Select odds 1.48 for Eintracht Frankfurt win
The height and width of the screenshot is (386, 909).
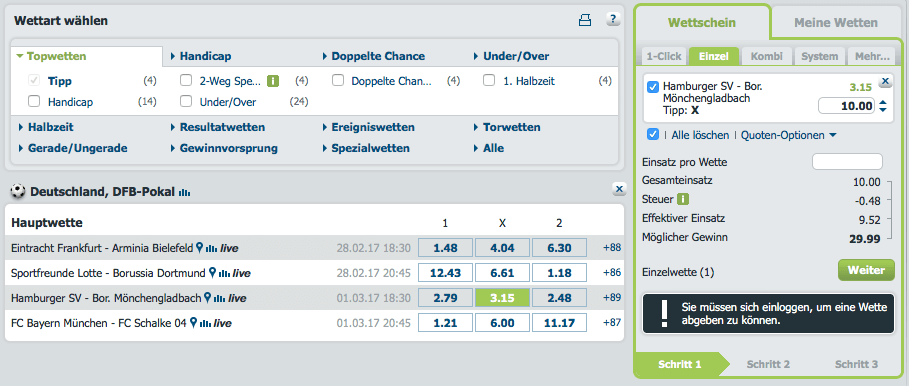(x=445, y=248)
